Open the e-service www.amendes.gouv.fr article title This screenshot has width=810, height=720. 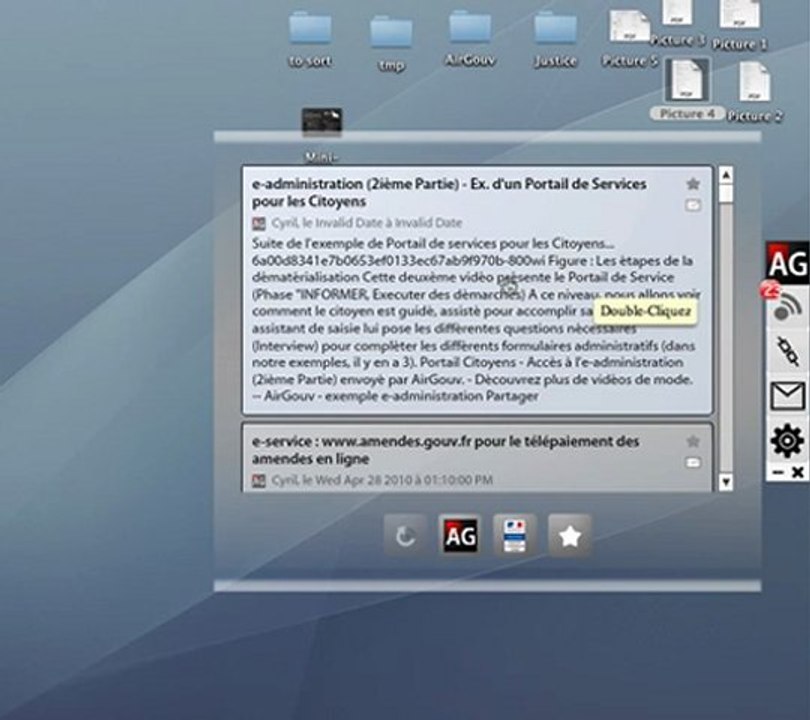[x=445, y=450]
